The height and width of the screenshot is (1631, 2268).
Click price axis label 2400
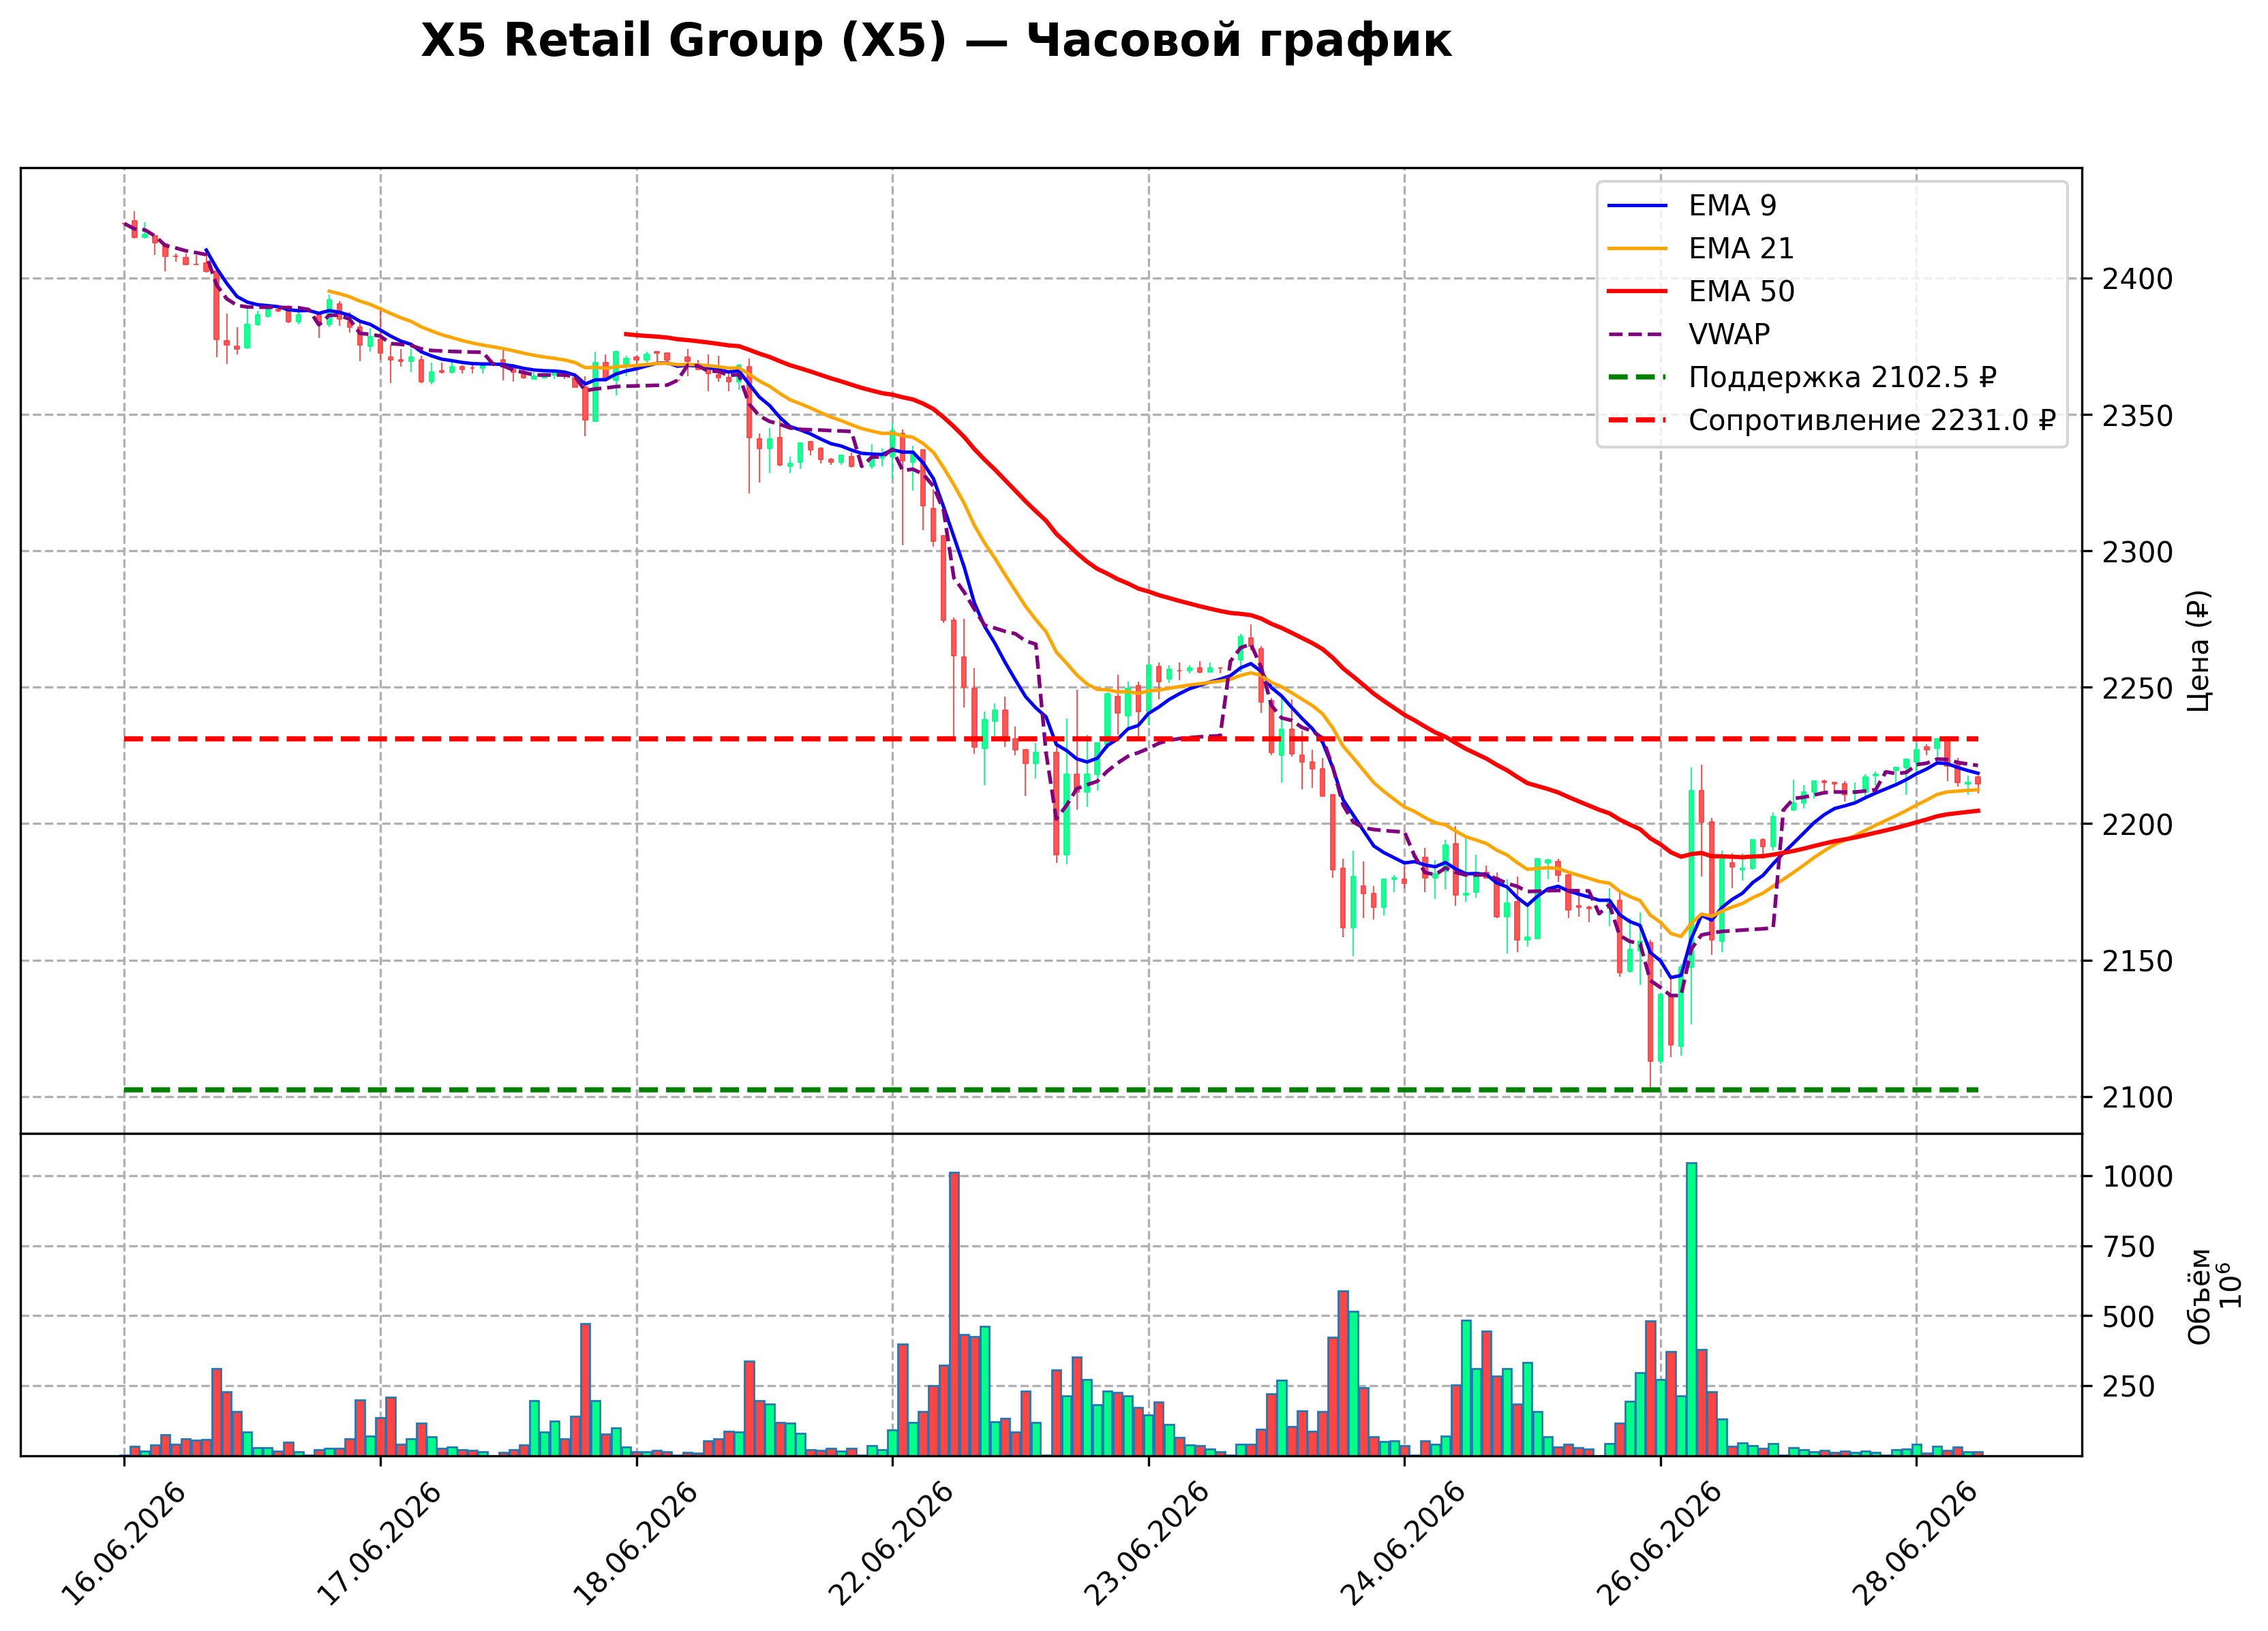click(x=2138, y=279)
